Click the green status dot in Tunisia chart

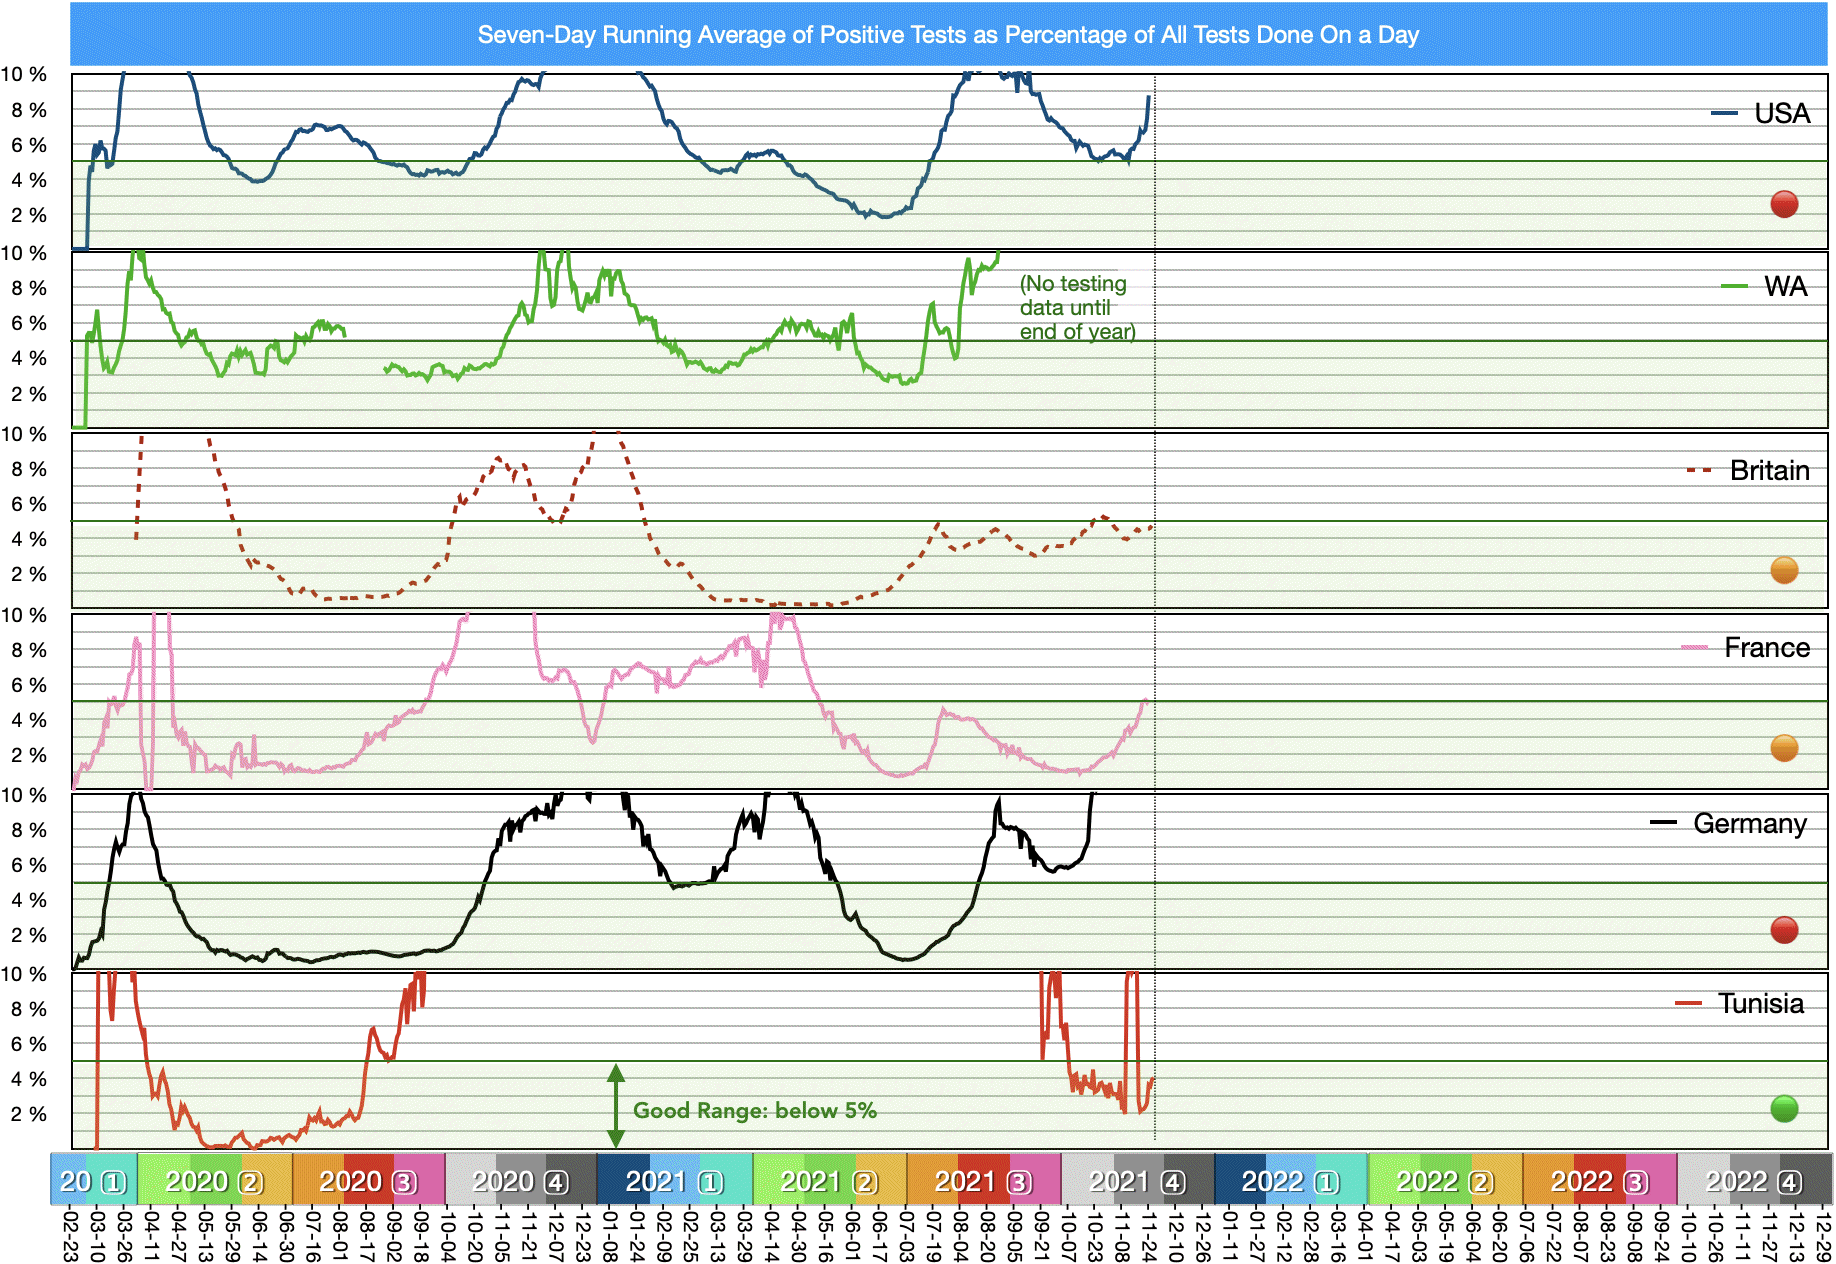1784,1108
